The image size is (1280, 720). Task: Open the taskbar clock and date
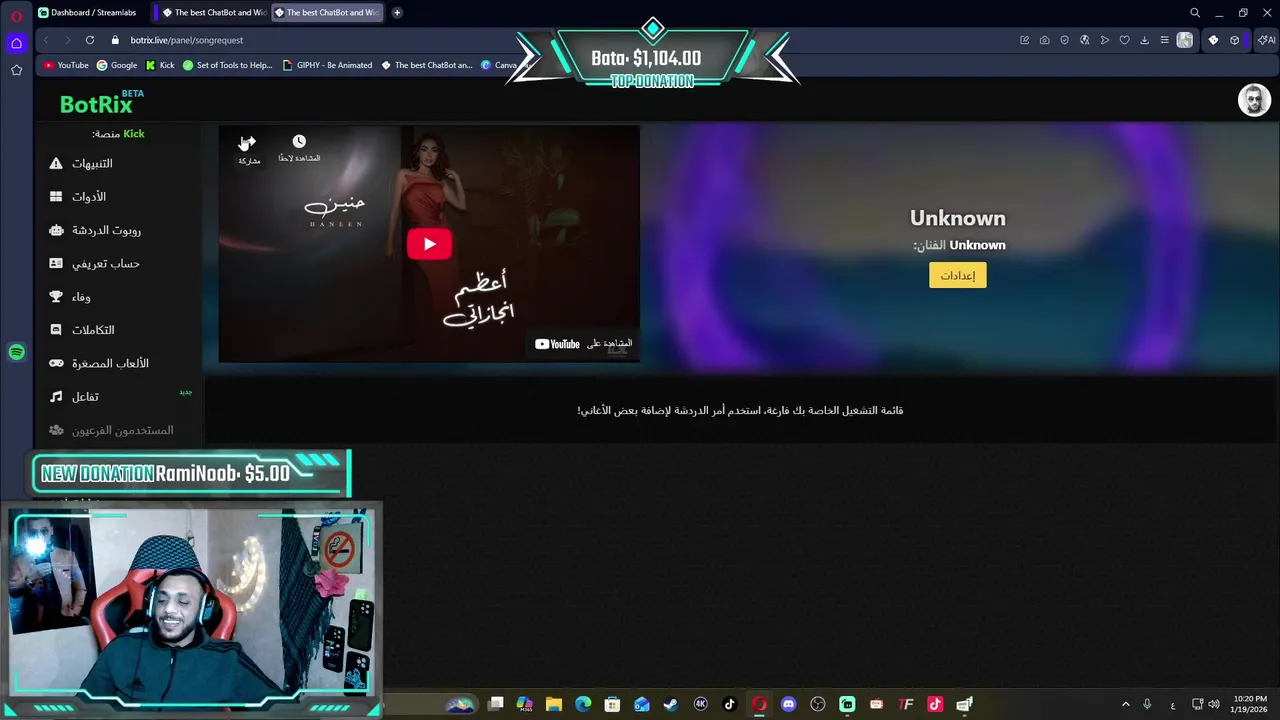1249,704
